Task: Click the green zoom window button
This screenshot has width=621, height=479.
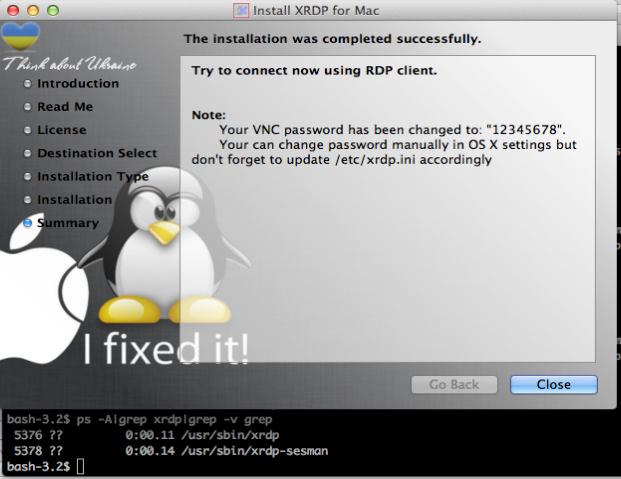Action: (x=53, y=10)
